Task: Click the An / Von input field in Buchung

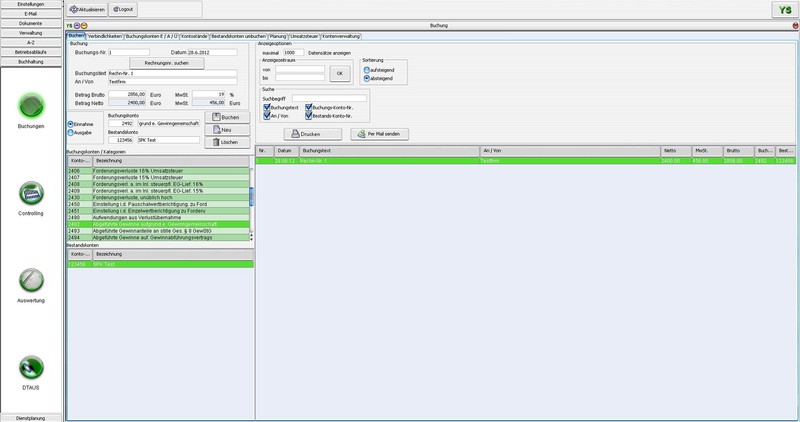Action: click(172, 82)
